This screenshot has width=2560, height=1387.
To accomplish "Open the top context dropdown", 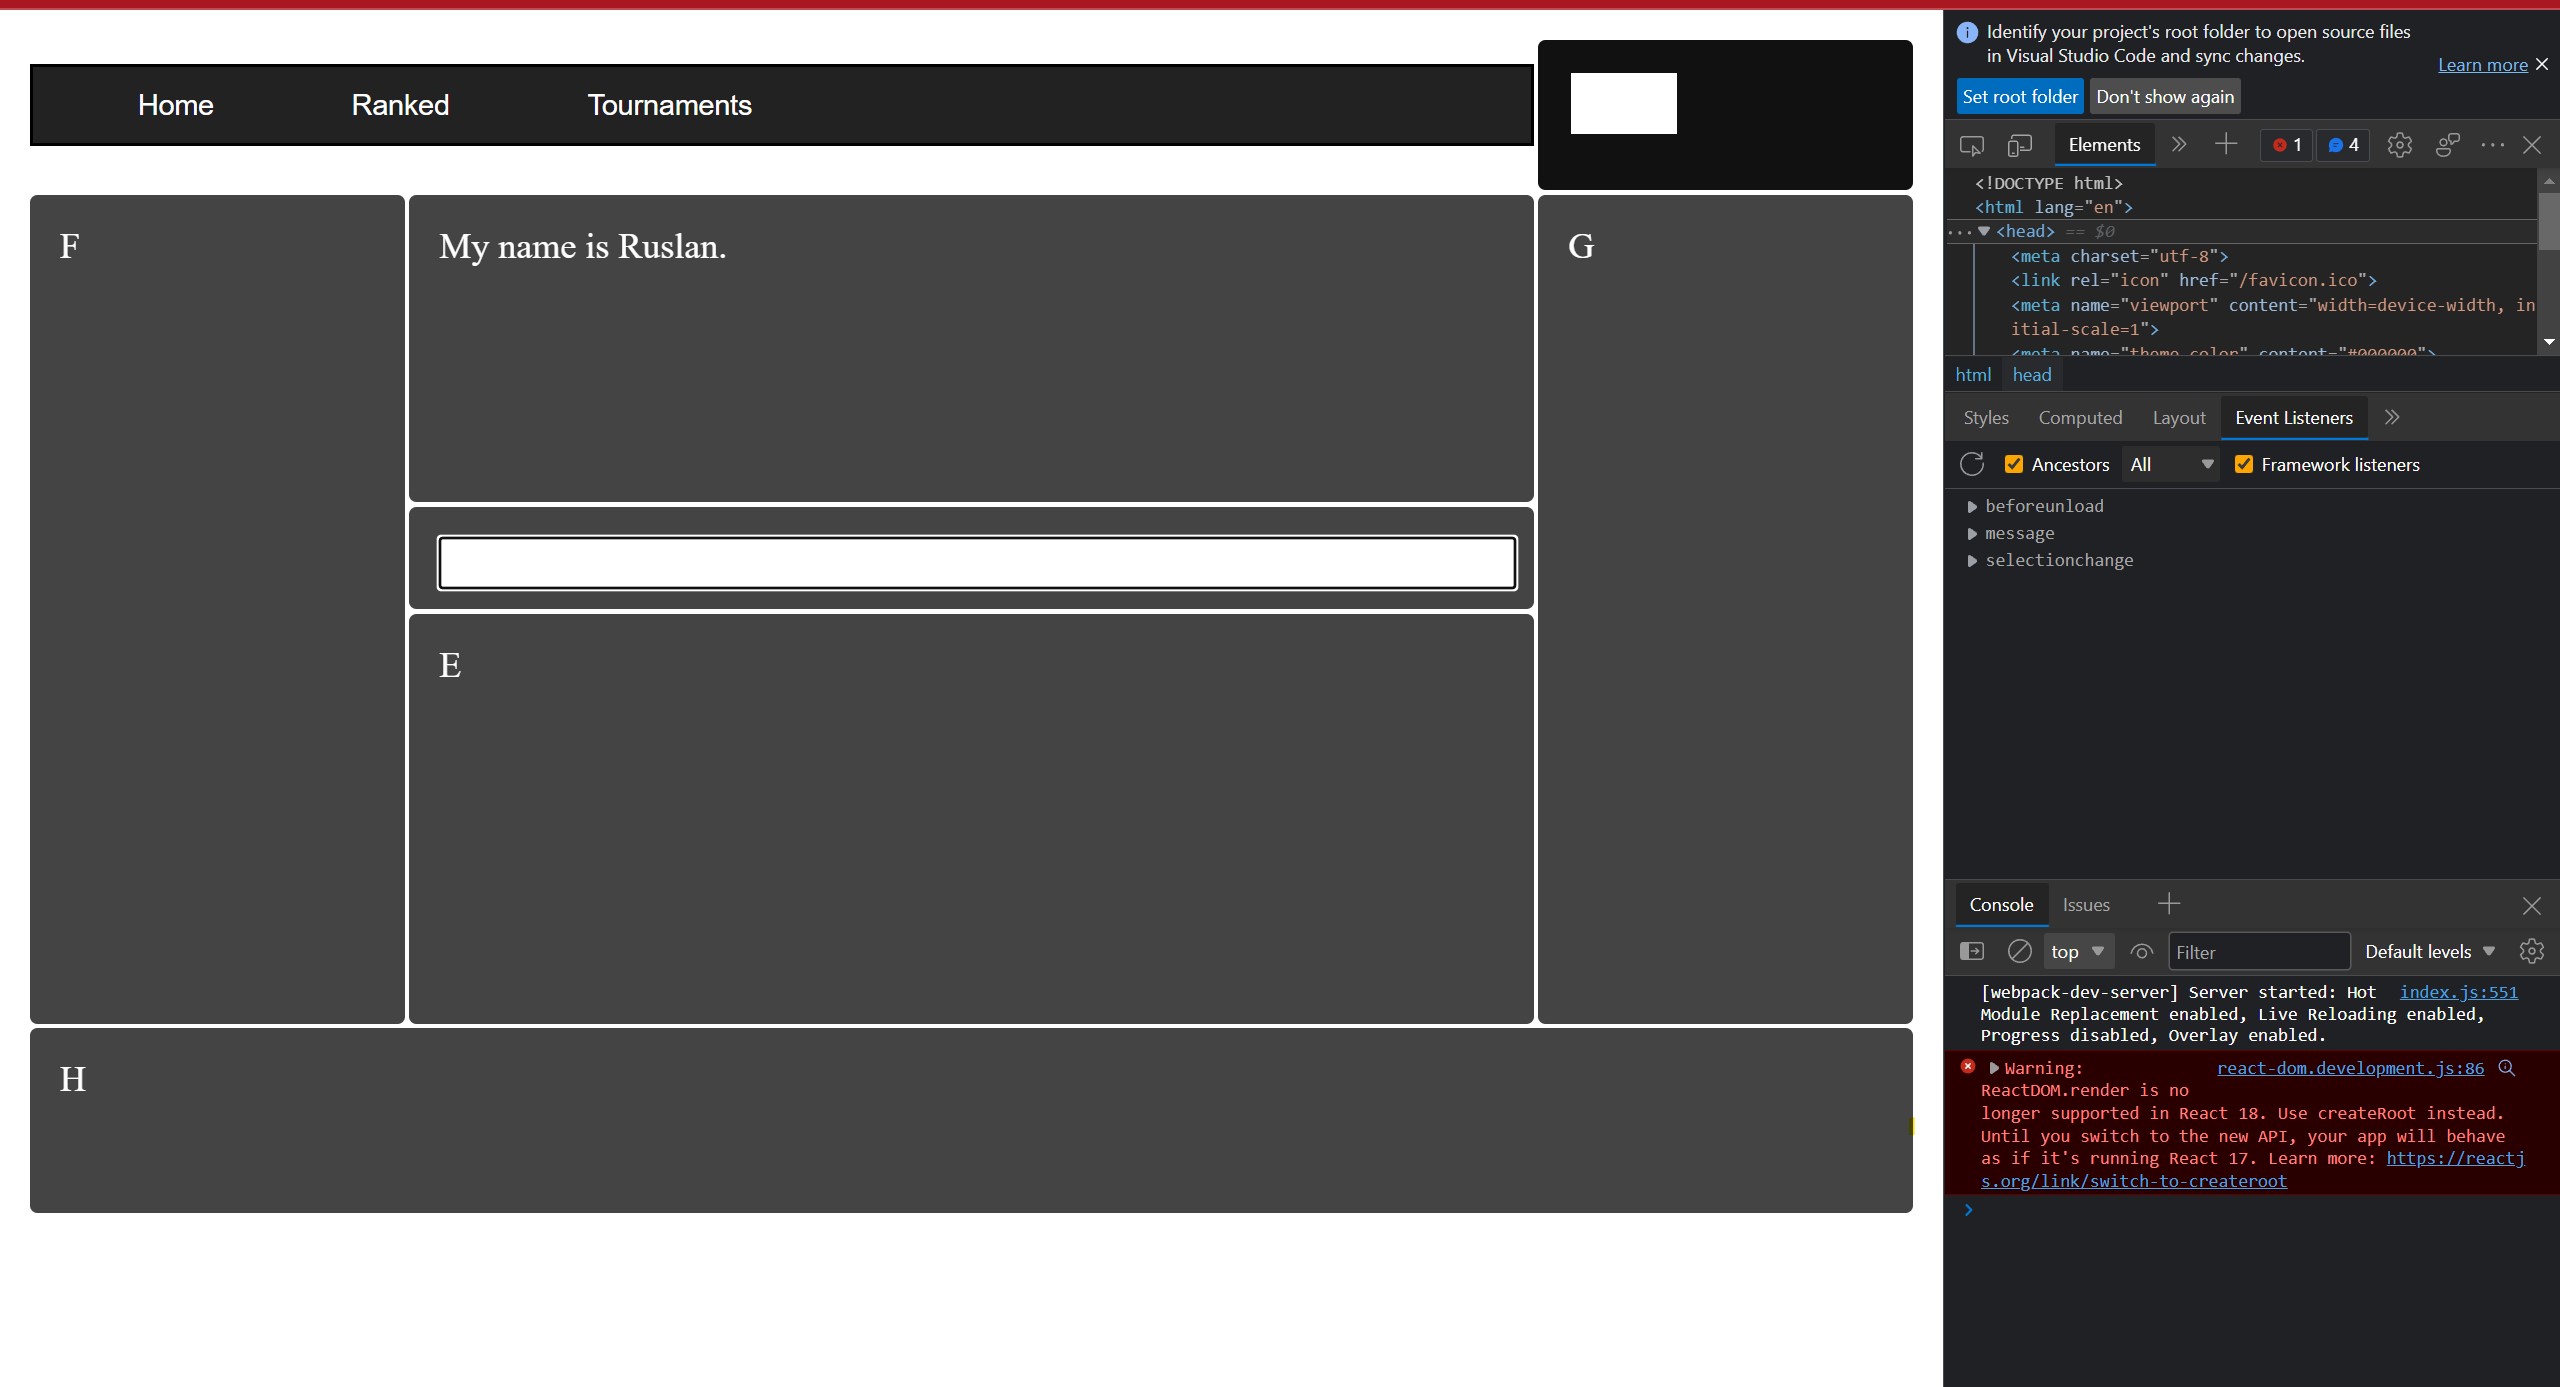I will click(2078, 951).
